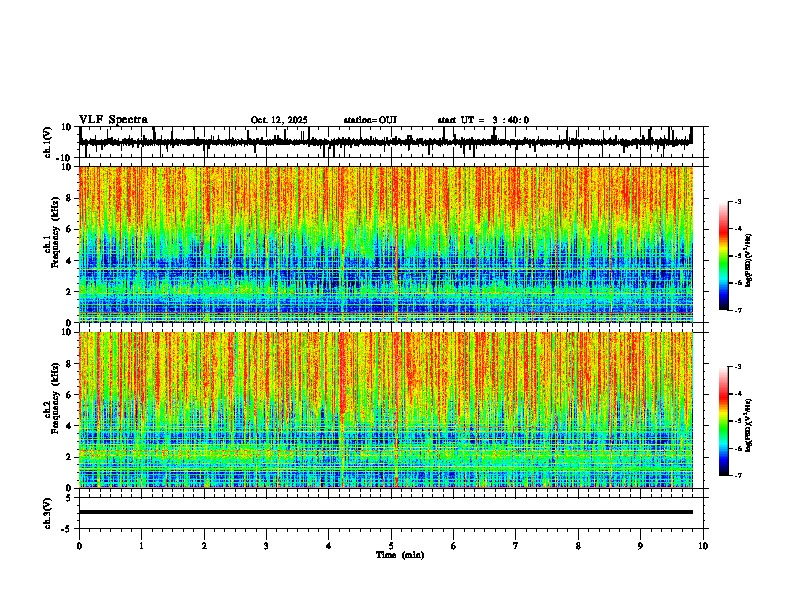Click the last time axis label '10'

tap(703, 546)
